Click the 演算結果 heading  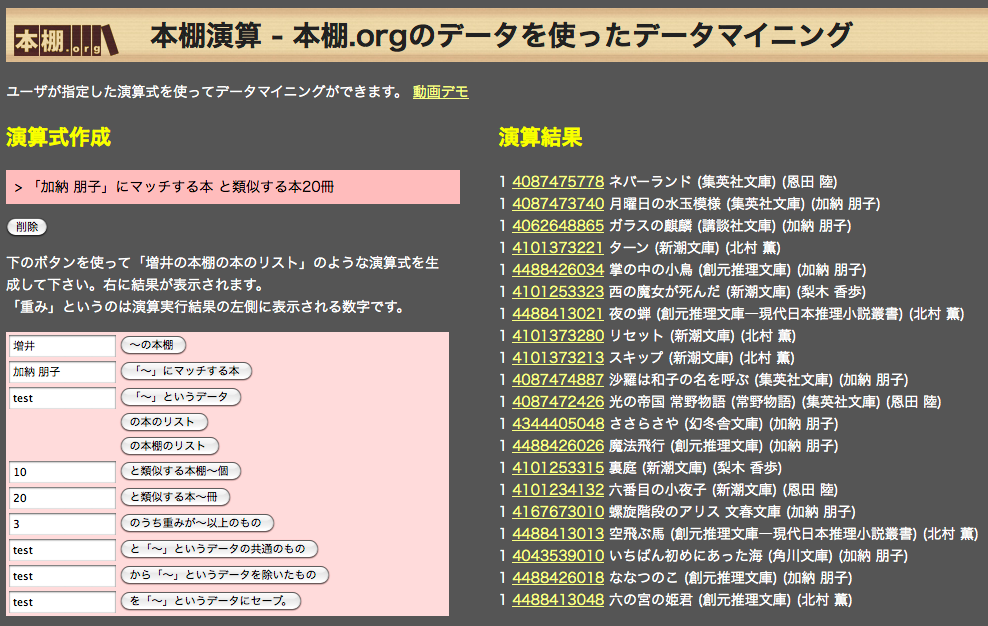[541, 137]
